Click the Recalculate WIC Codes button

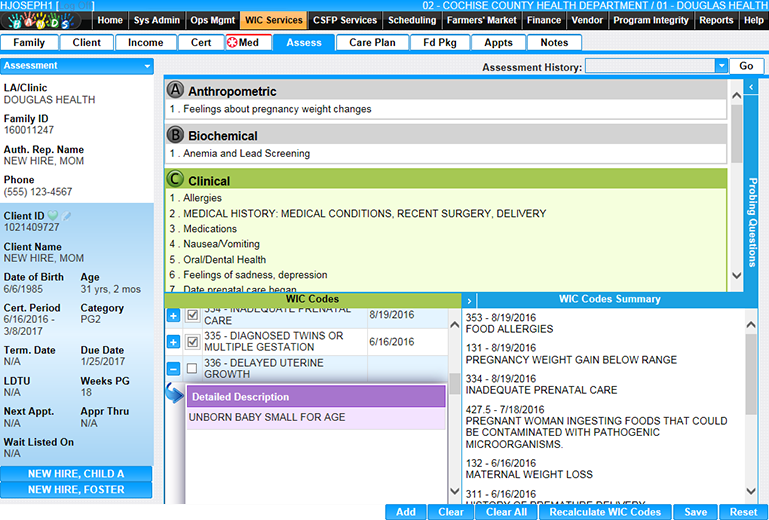click(x=605, y=512)
